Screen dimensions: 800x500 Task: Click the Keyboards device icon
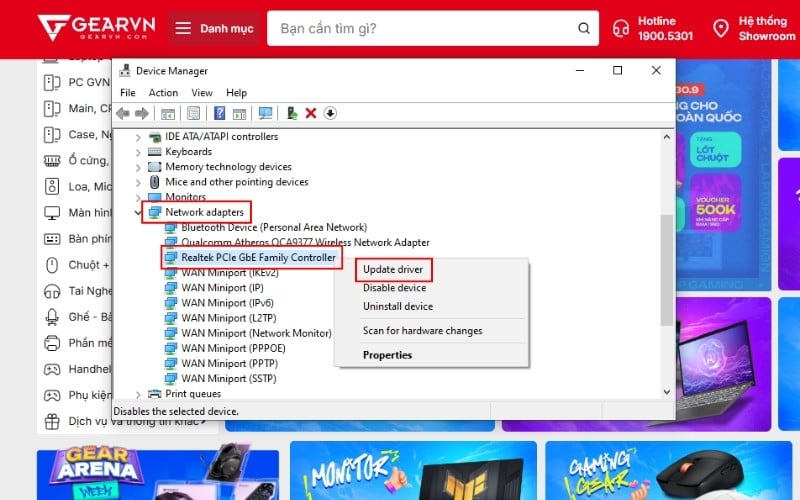(x=154, y=152)
